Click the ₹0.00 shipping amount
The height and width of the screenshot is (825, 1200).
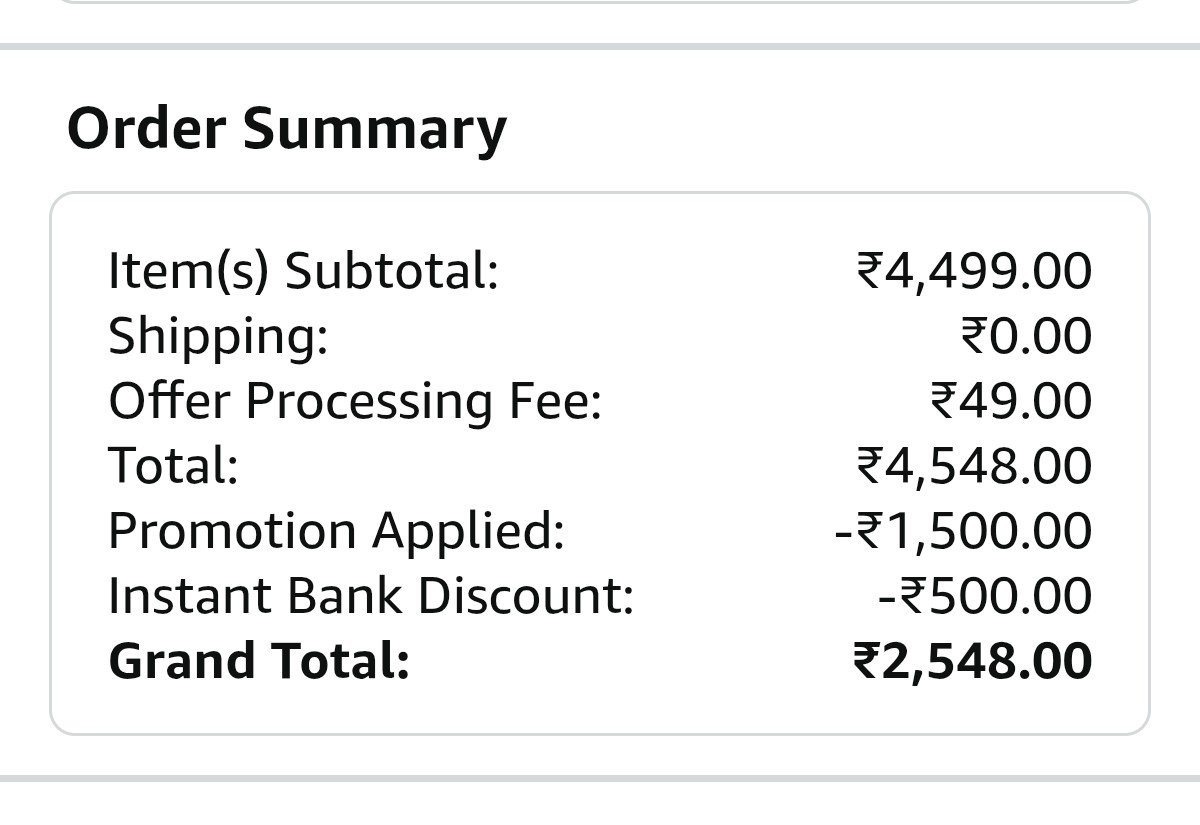[x=1026, y=335]
